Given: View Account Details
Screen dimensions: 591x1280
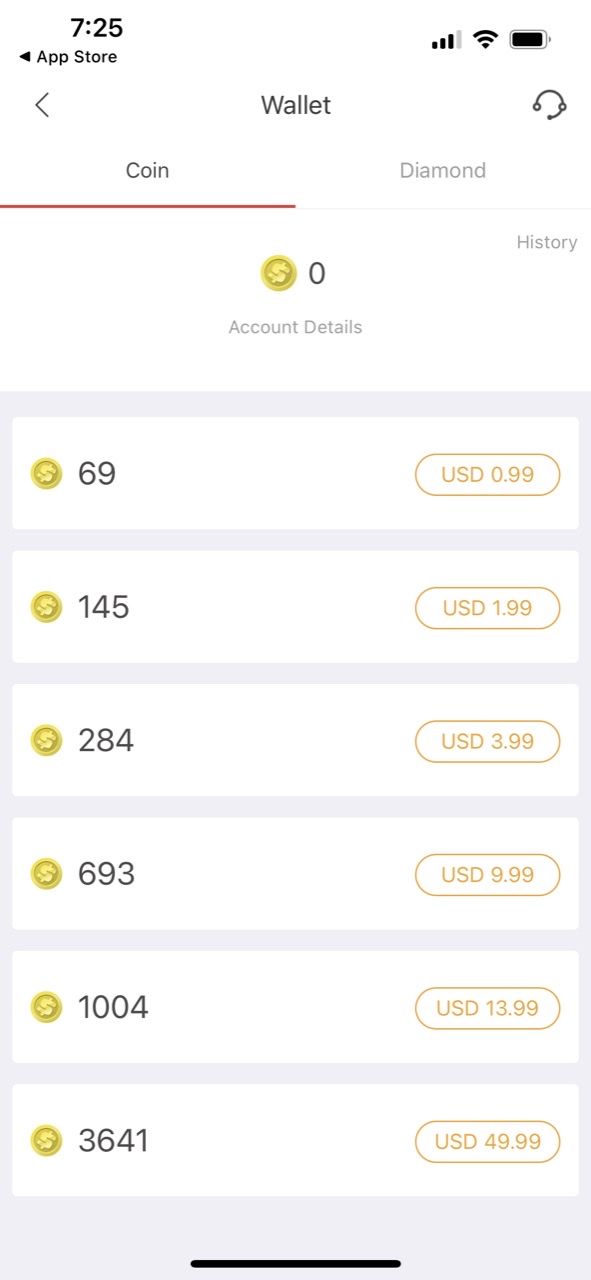Looking at the screenshot, I should tap(295, 327).
